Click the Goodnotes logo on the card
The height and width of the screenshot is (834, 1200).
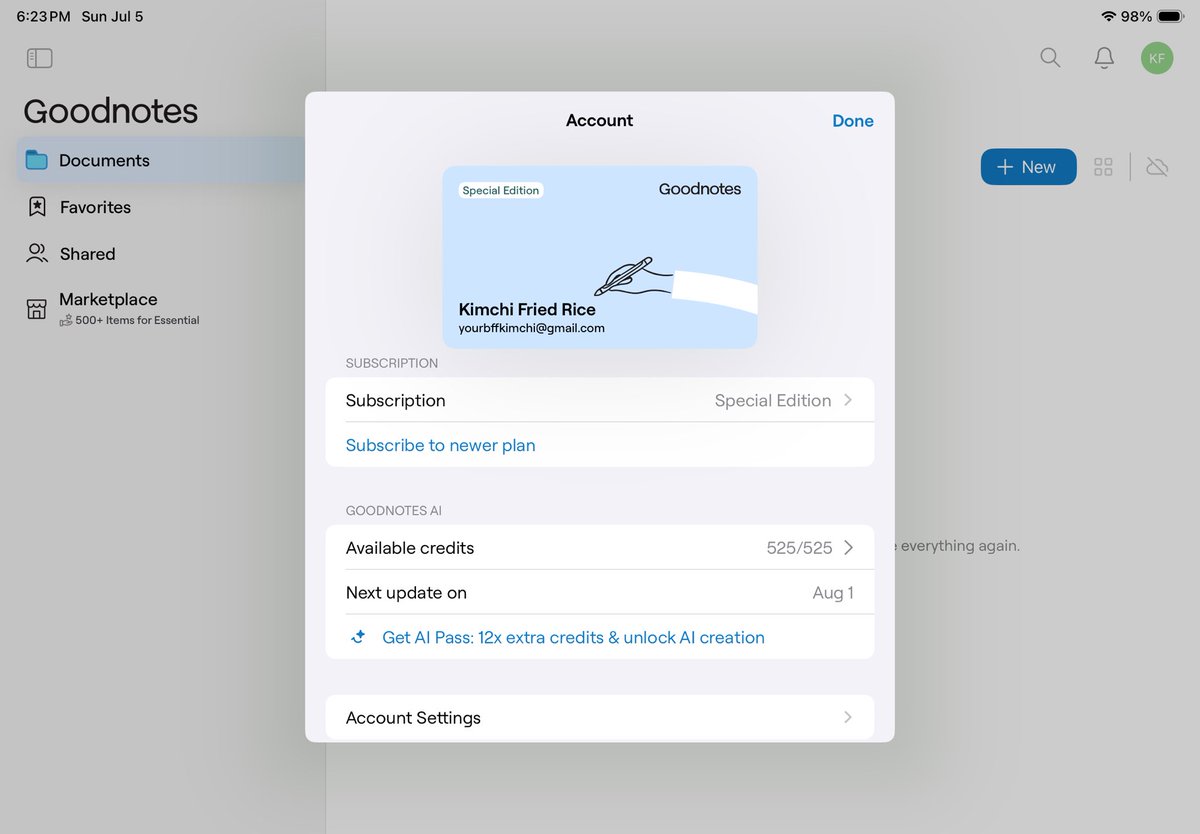pos(700,189)
